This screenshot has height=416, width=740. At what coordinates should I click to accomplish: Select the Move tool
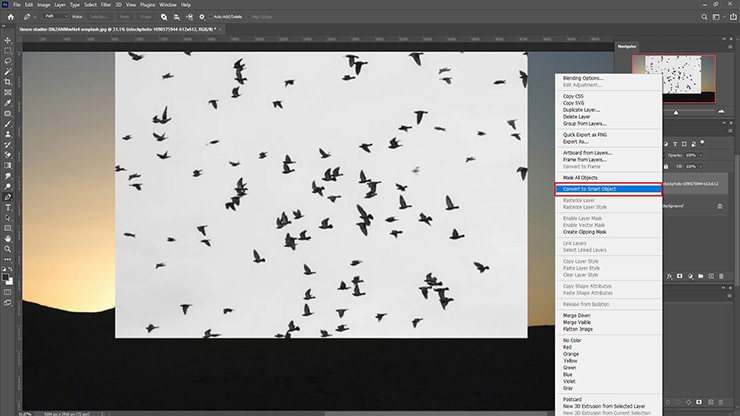click(x=8, y=41)
